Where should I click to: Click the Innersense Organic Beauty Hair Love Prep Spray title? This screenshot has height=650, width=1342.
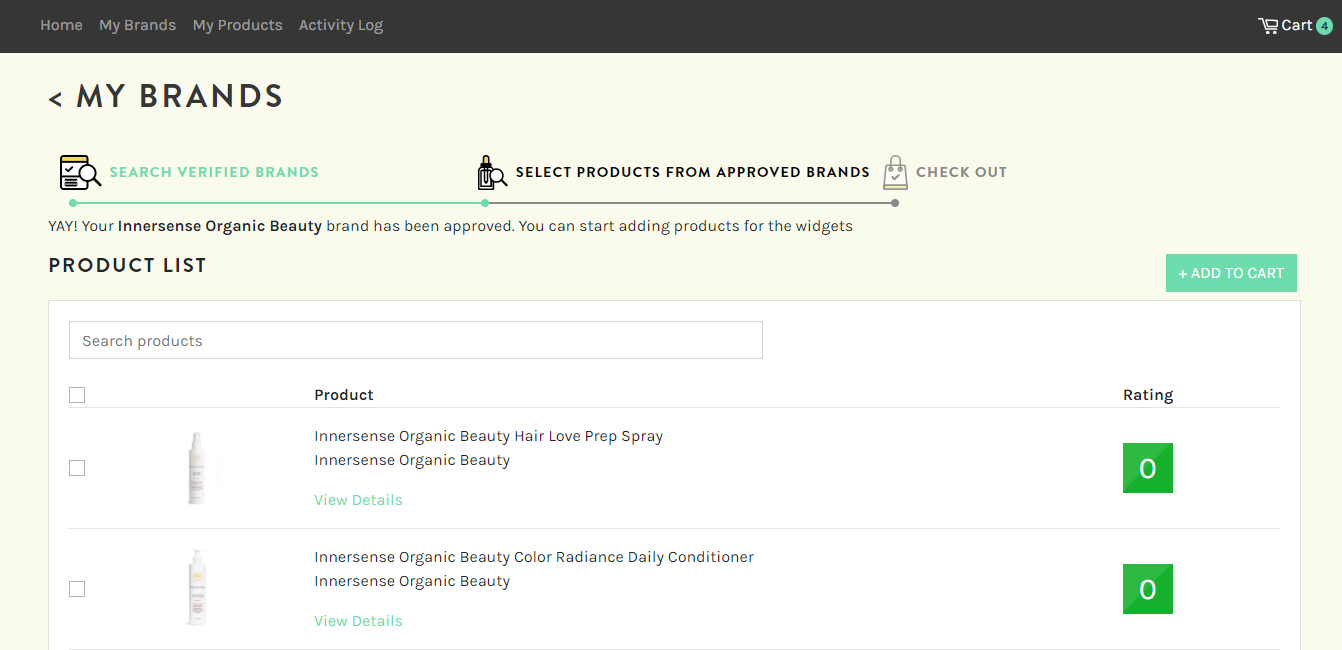point(488,436)
